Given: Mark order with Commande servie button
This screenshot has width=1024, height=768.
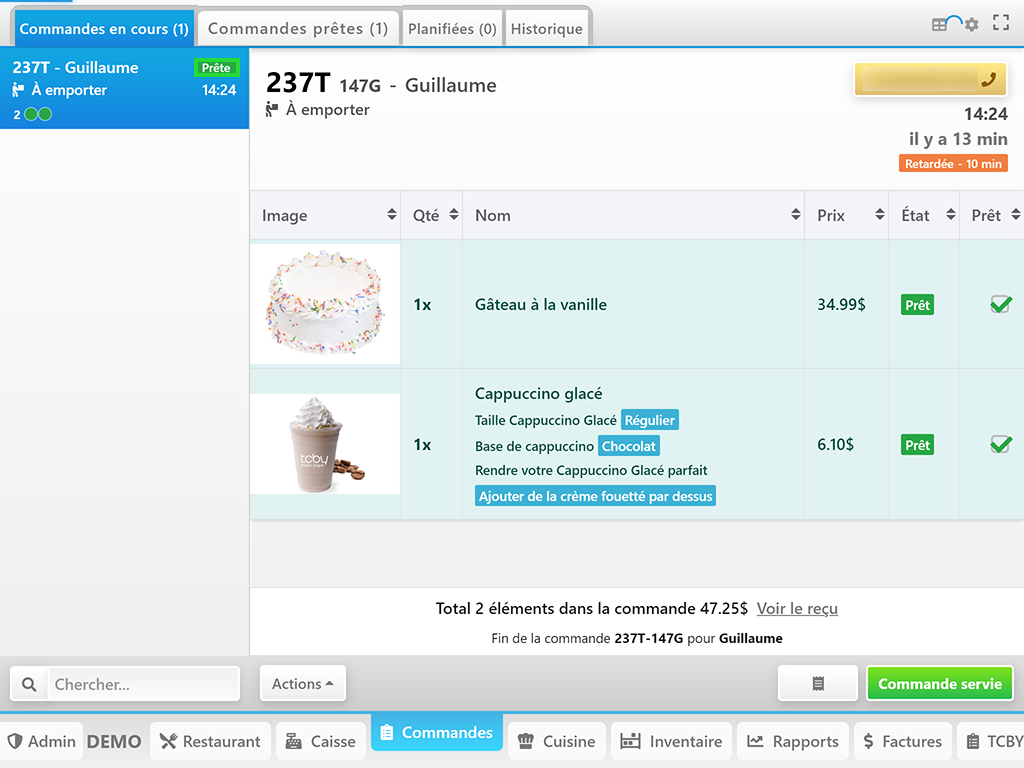Looking at the screenshot, I should pyautogui.click(x=939, y=684).
